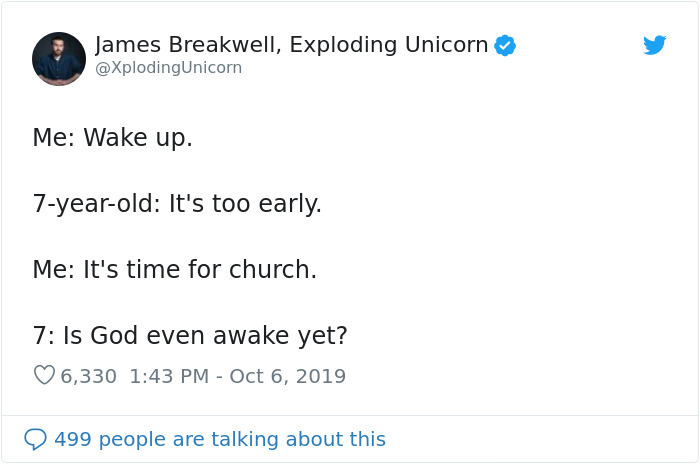Click the Oct 6, 2019 date
Screen dimensions: 700x464
click(288, 376)
